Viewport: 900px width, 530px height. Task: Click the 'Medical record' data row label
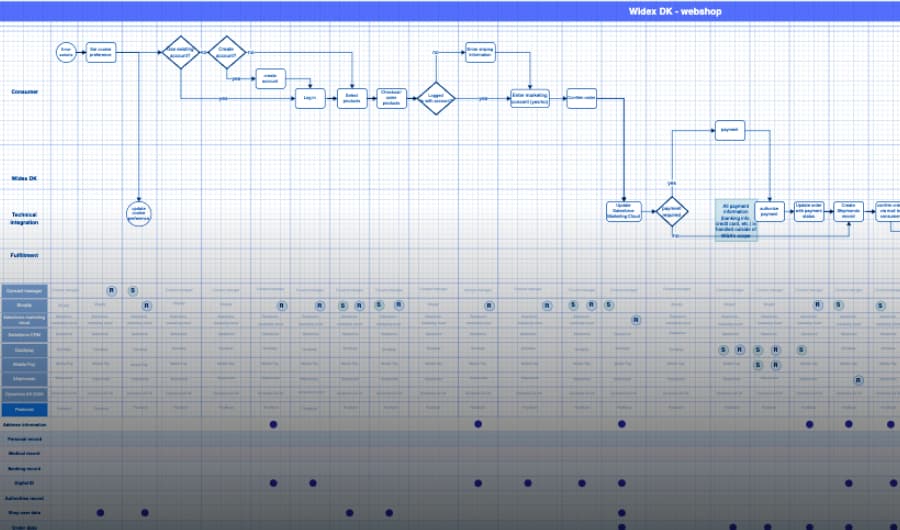pos(25,454)
